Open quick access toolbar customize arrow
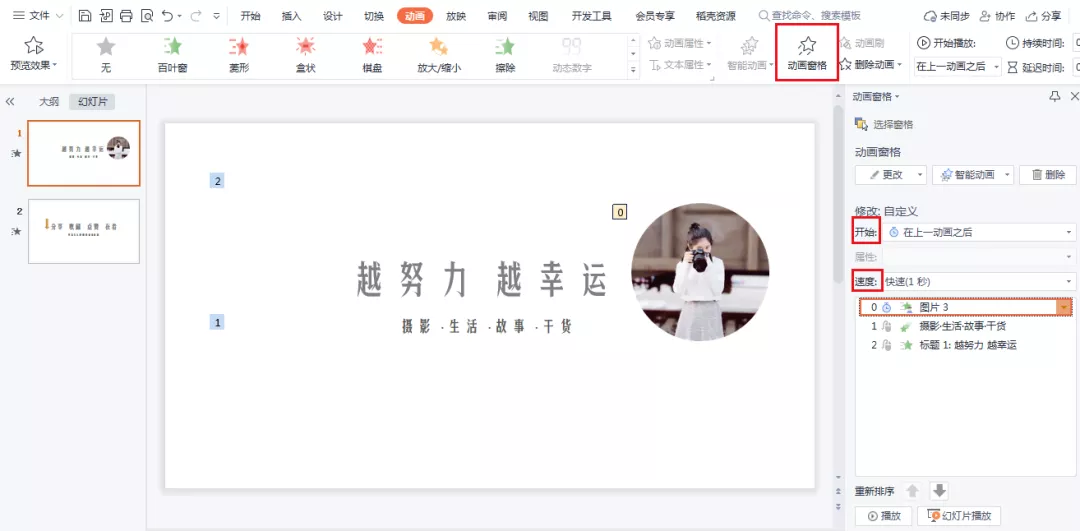1080x531 pixels. [x=217, y=16]
